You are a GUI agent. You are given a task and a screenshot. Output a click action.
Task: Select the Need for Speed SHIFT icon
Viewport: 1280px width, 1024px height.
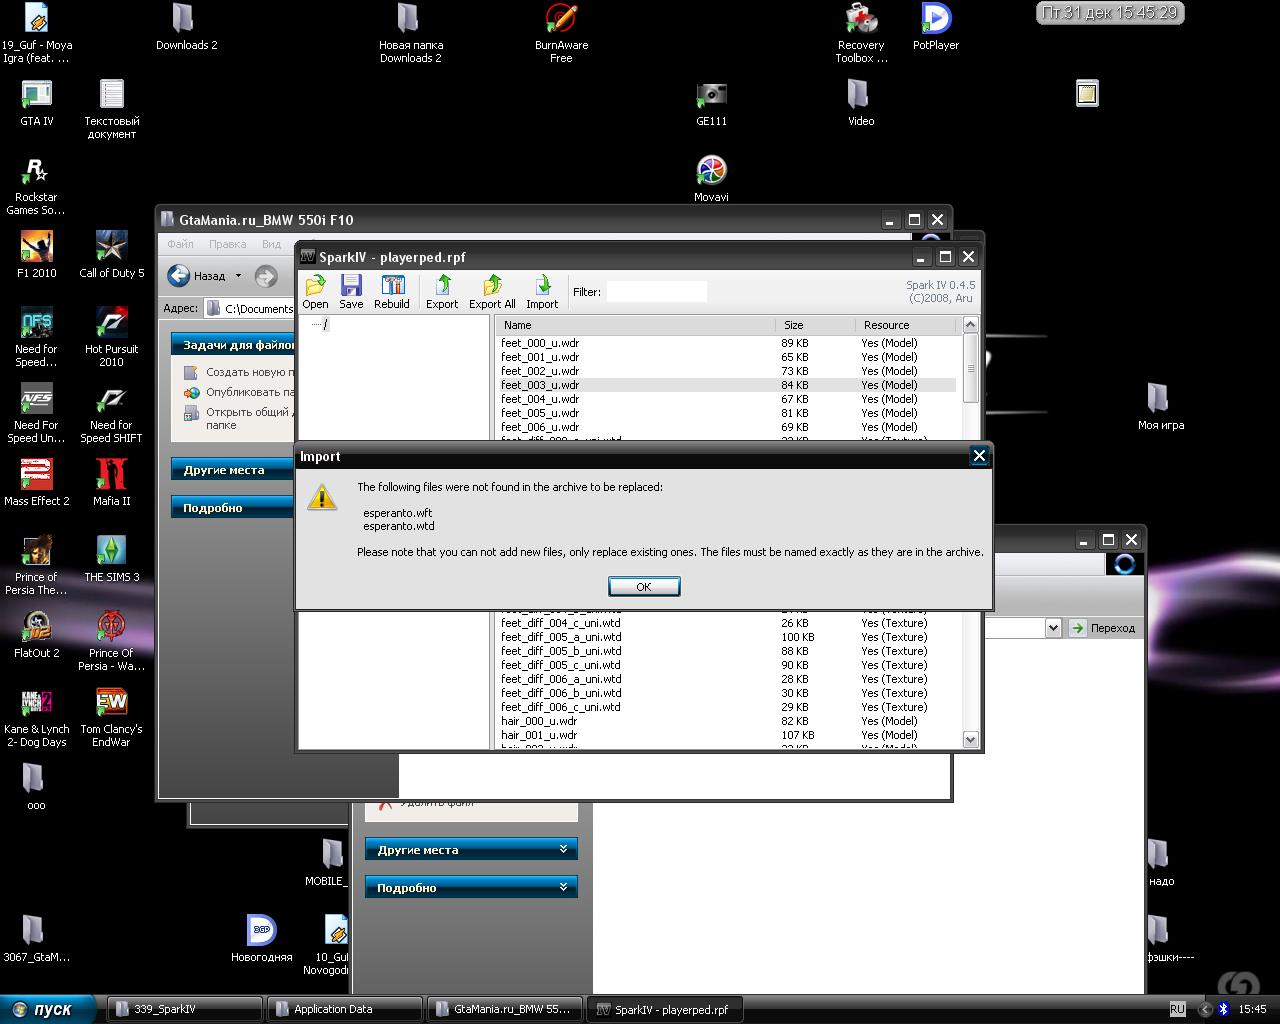[111, 414]
